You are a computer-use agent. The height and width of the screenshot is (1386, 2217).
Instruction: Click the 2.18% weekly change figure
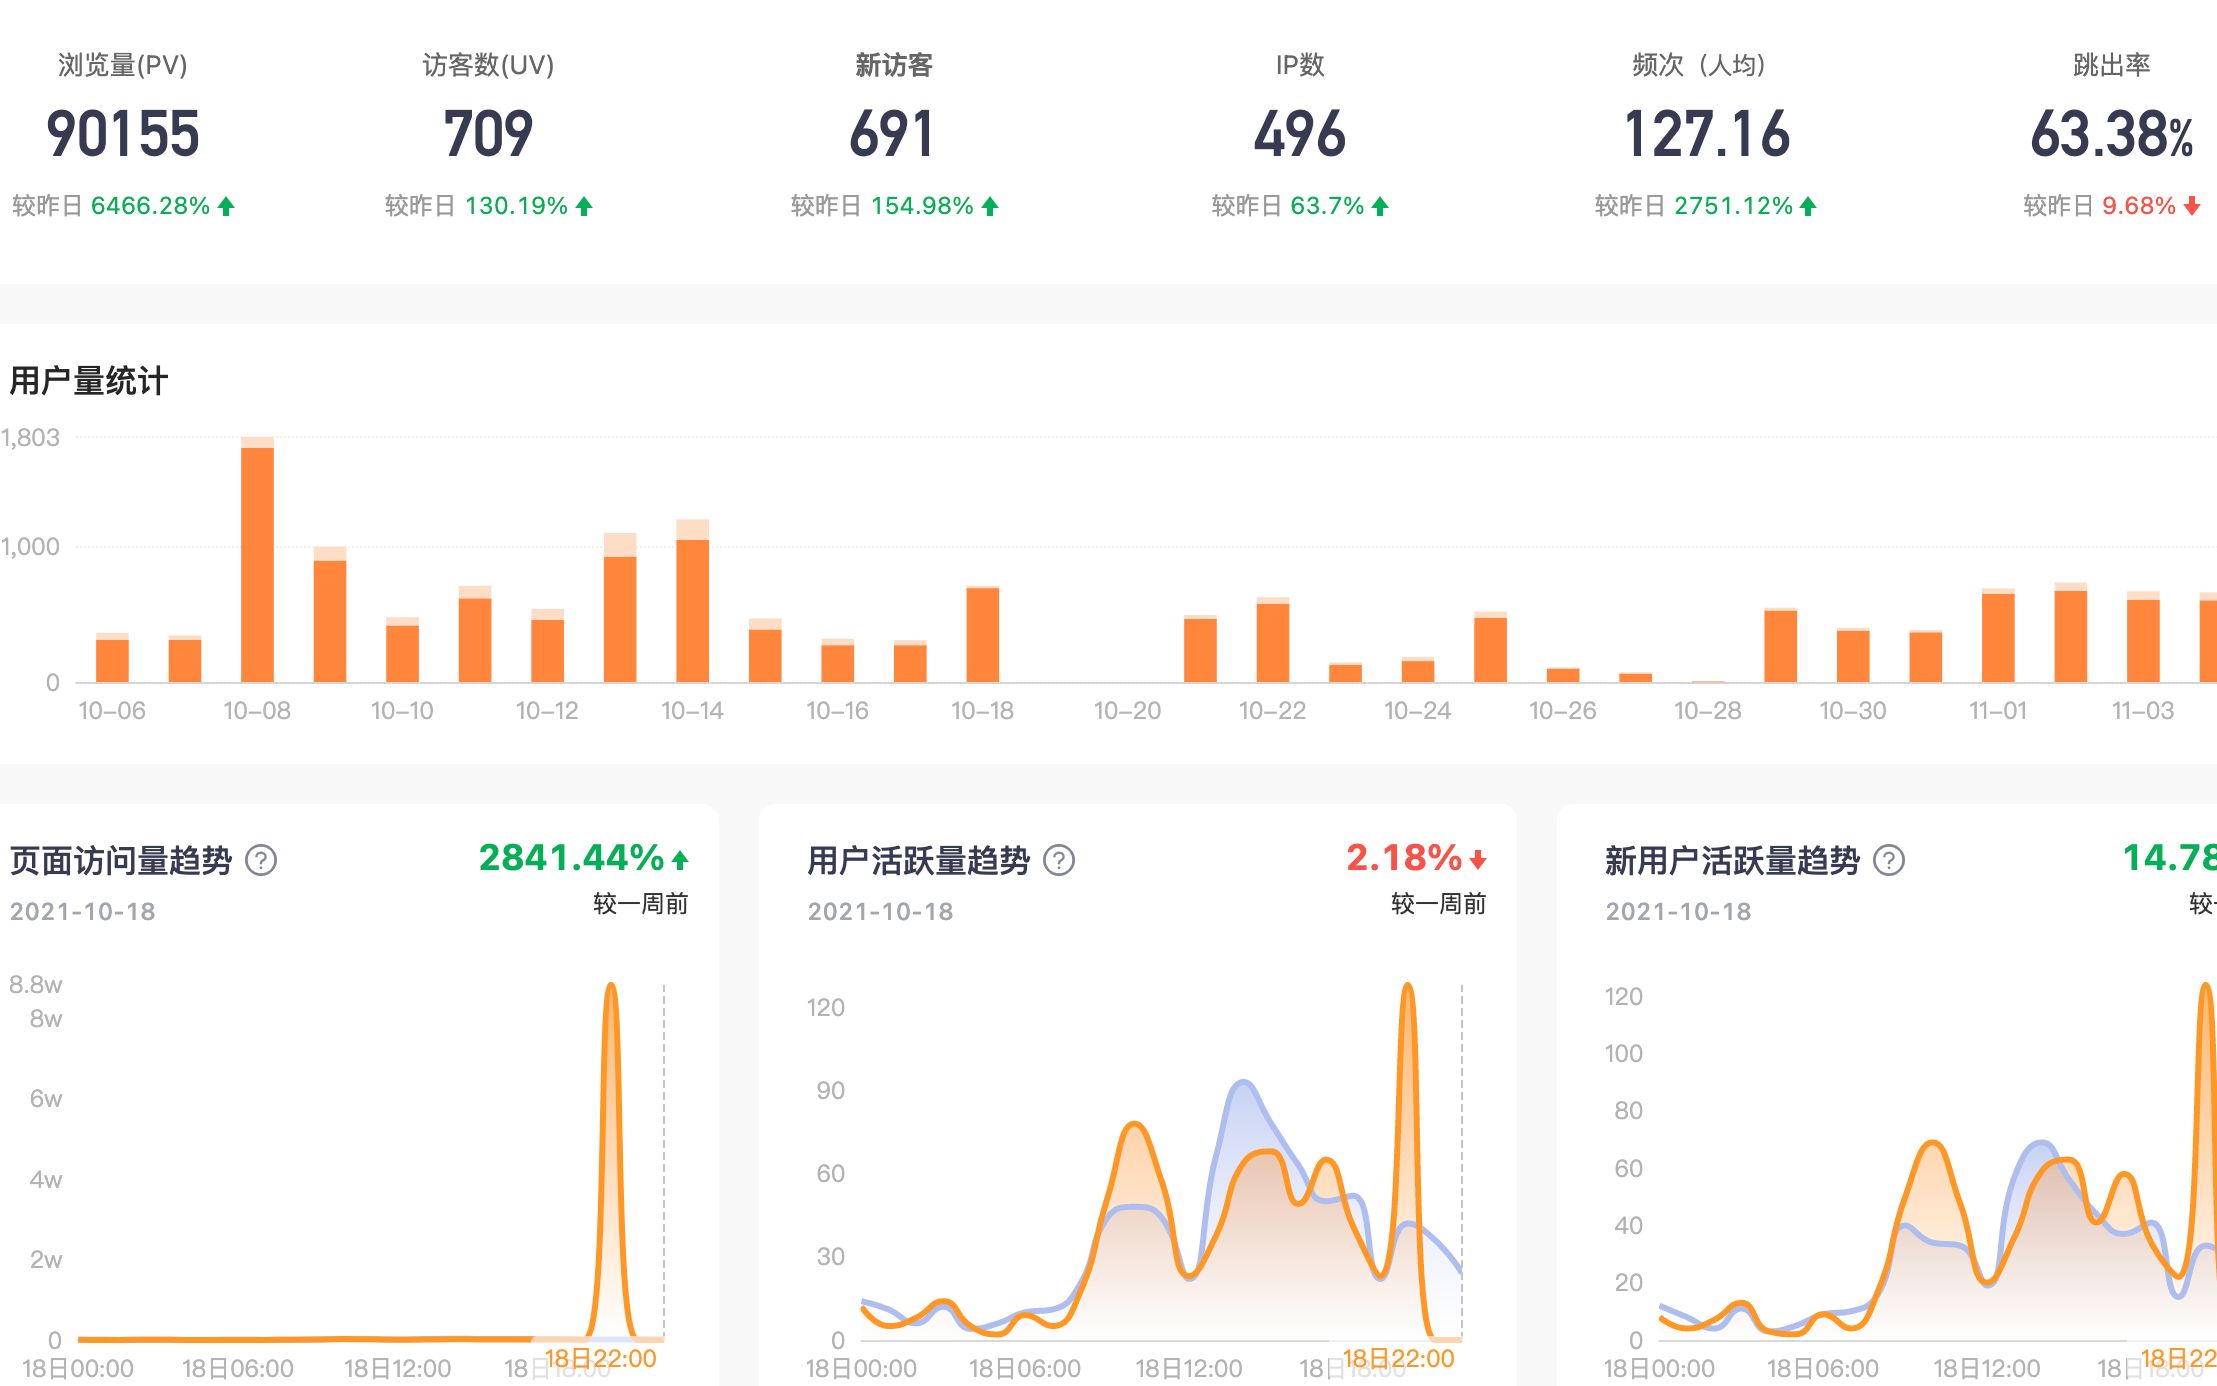tap(1404, 858)
